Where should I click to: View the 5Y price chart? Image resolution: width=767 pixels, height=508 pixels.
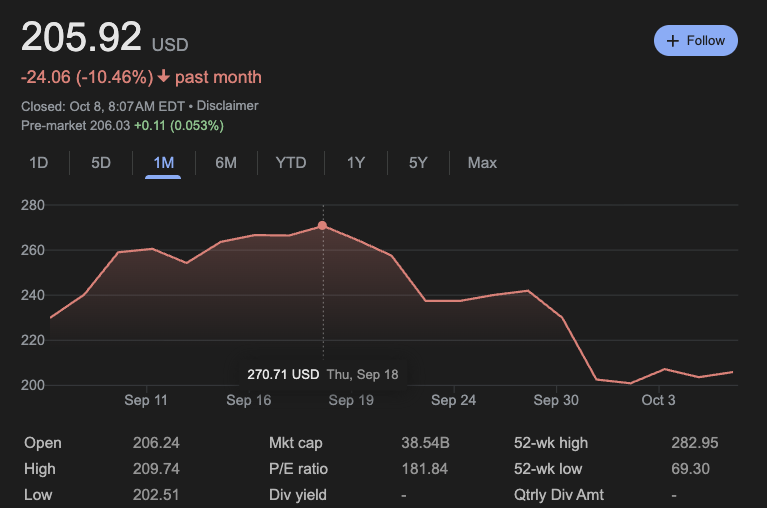(418, 163)
